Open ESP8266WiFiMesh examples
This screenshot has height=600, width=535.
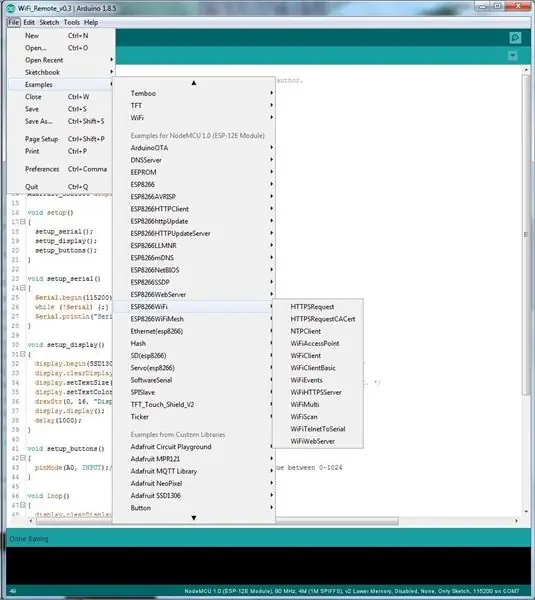click(x=194, y=319)
